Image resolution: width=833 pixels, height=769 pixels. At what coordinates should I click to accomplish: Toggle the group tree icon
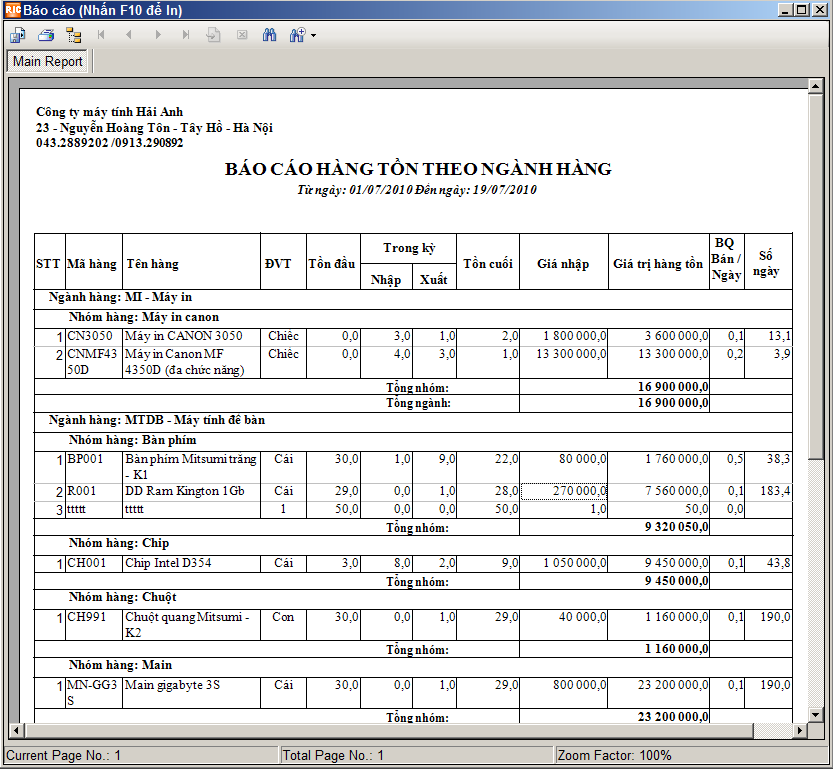[74, 35]
